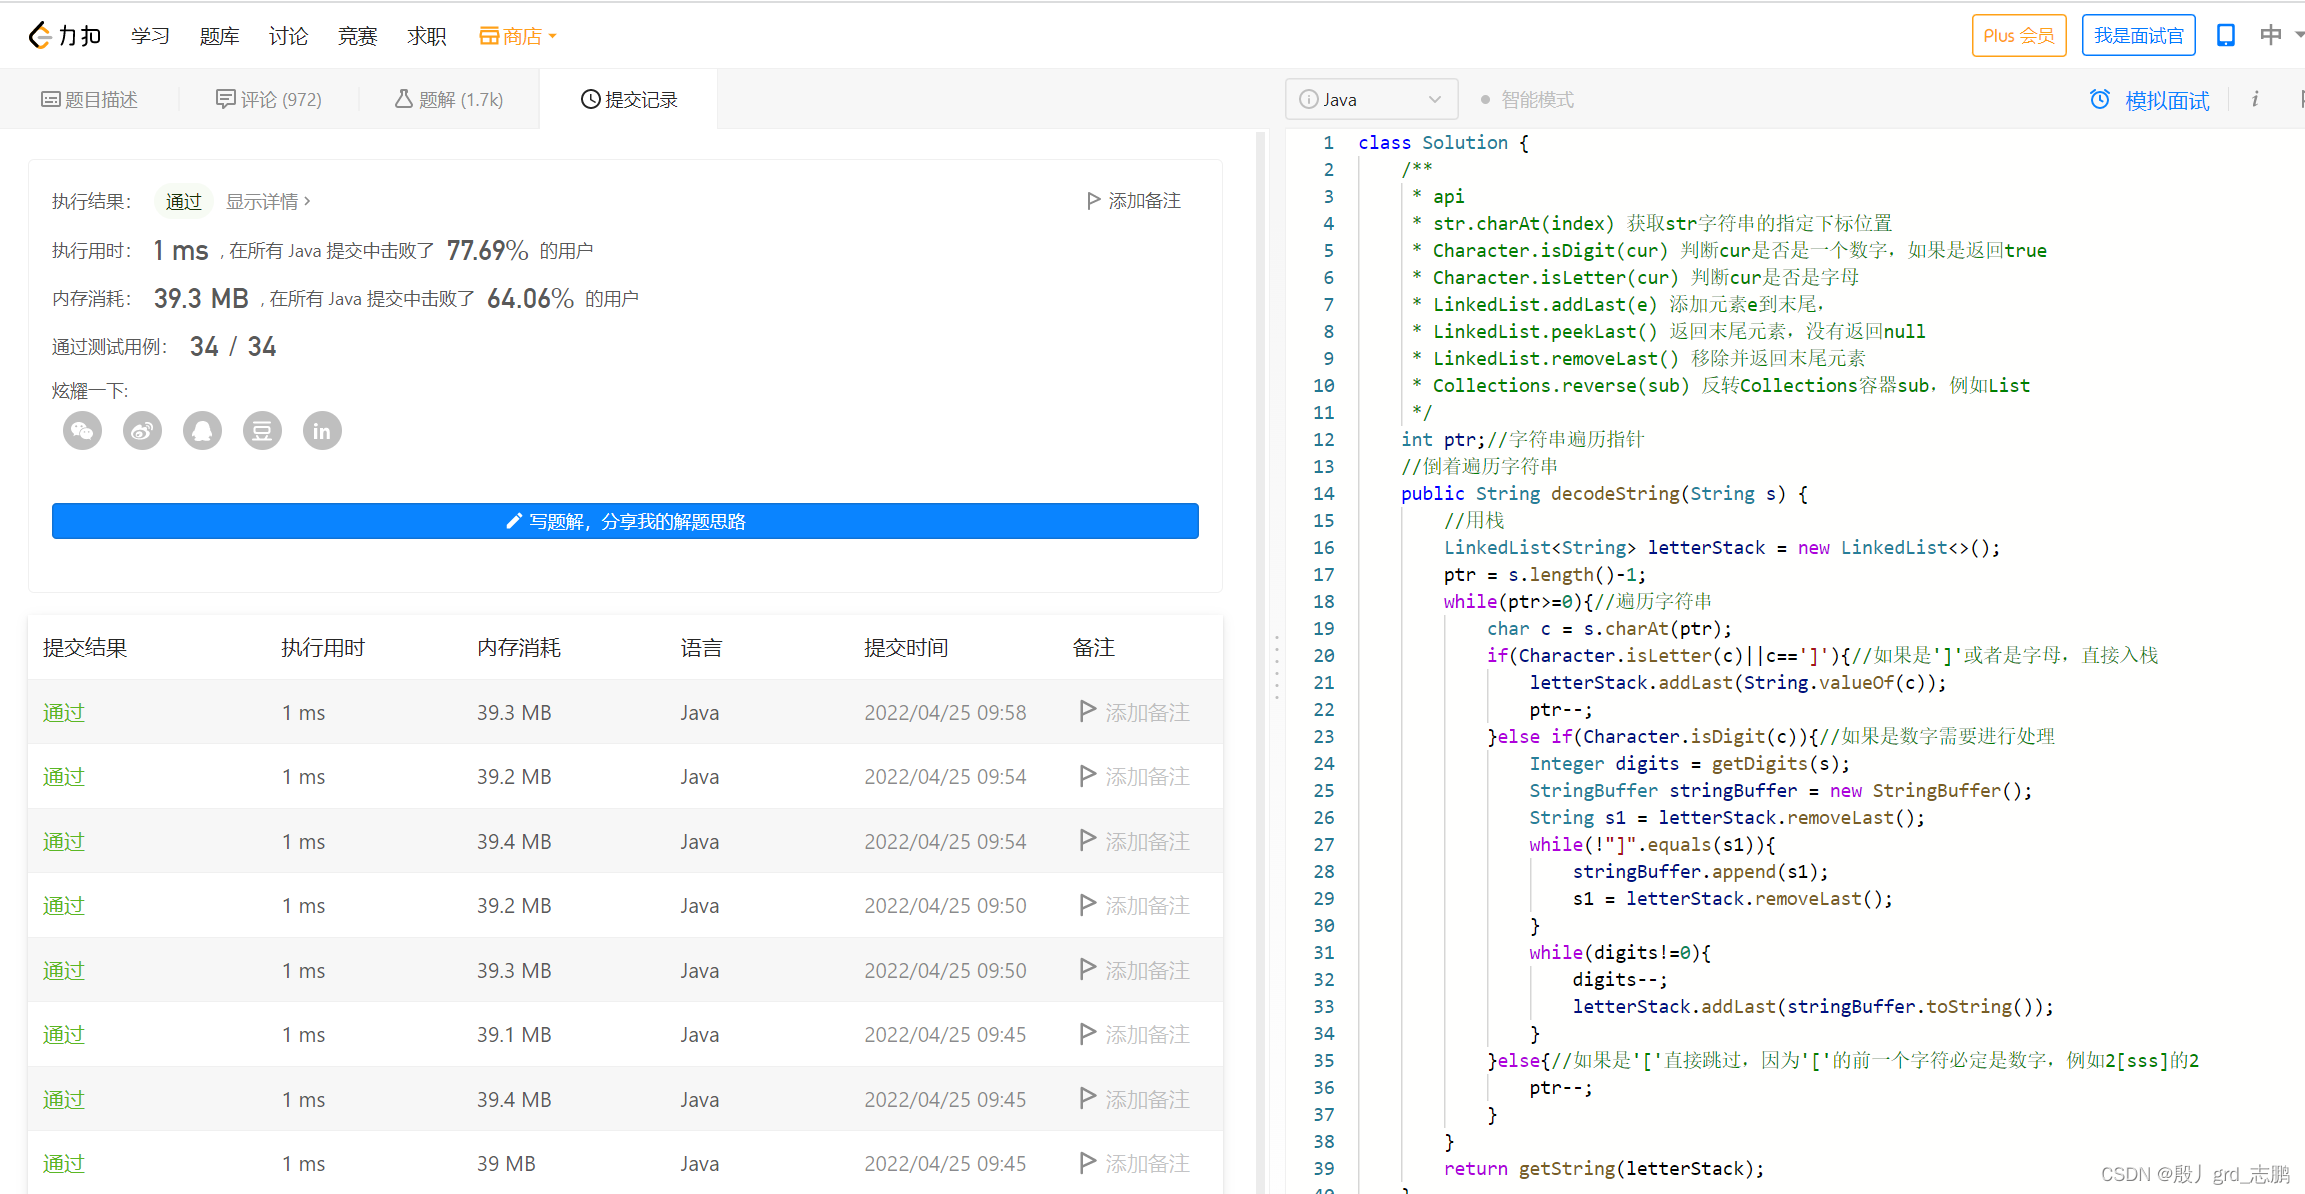Share result via QQ bell icon
This screenshot has height=1194, width=2305.
pyautogui.click(x=202, y=431)
